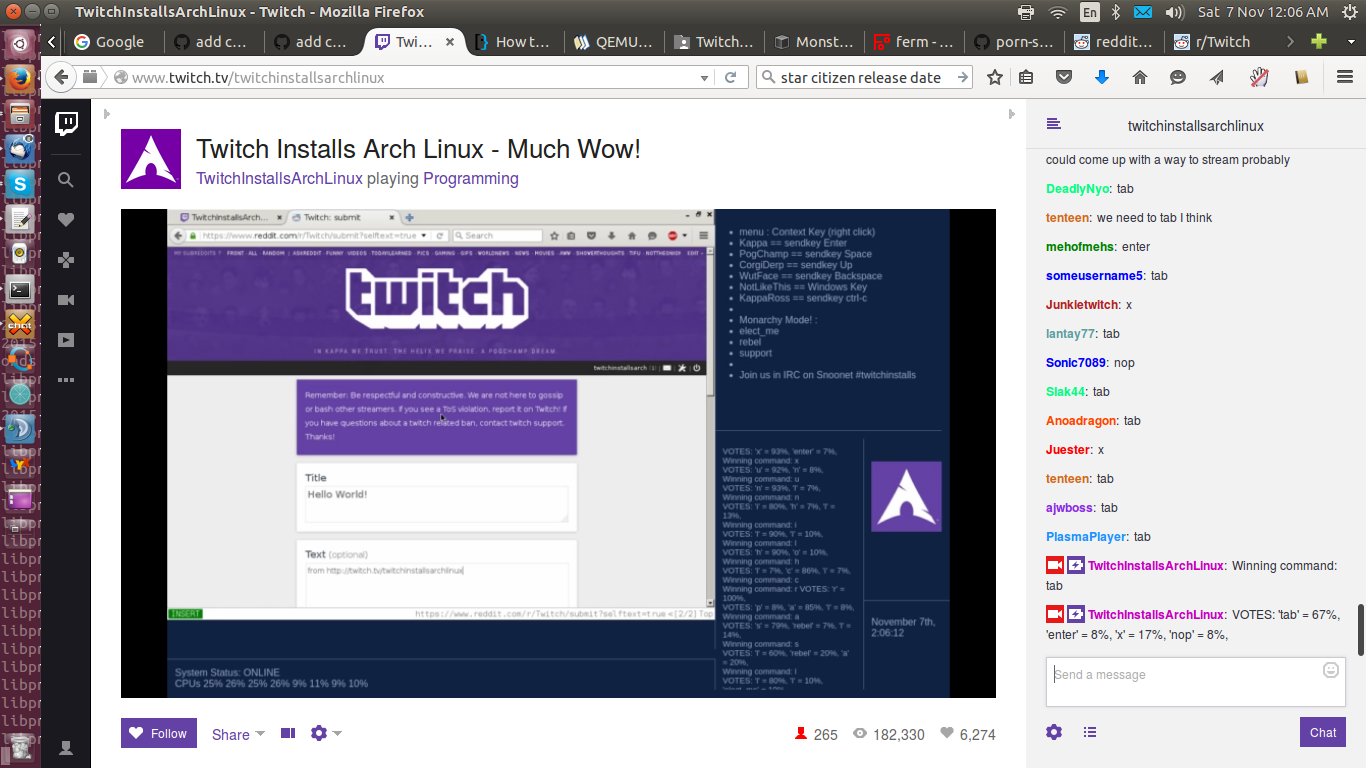Open the Following heart icon in sidebar

(66, 220)
